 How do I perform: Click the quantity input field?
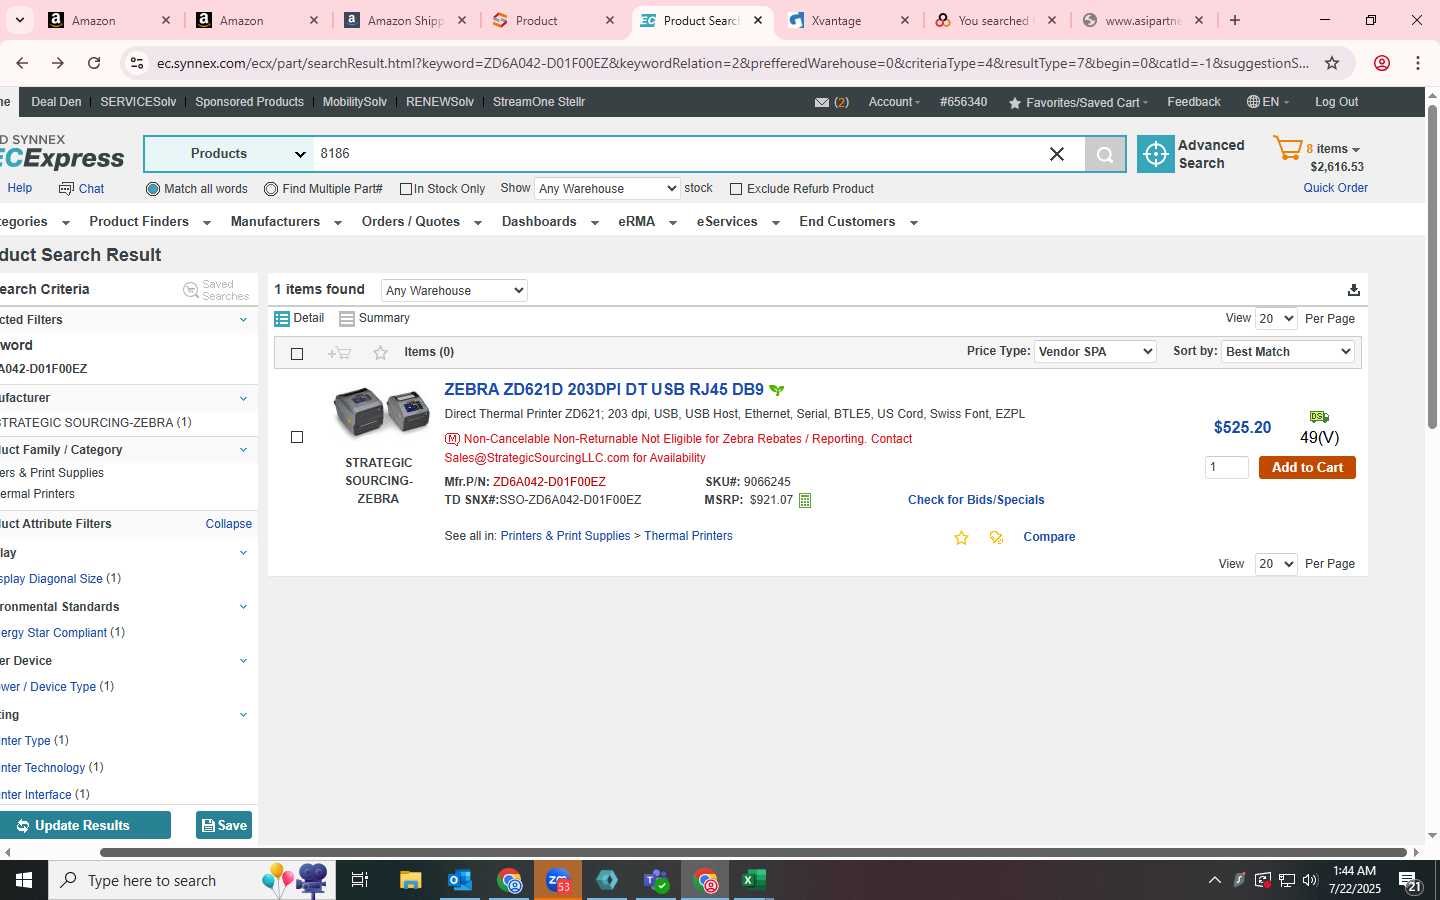coord(1227,468)
